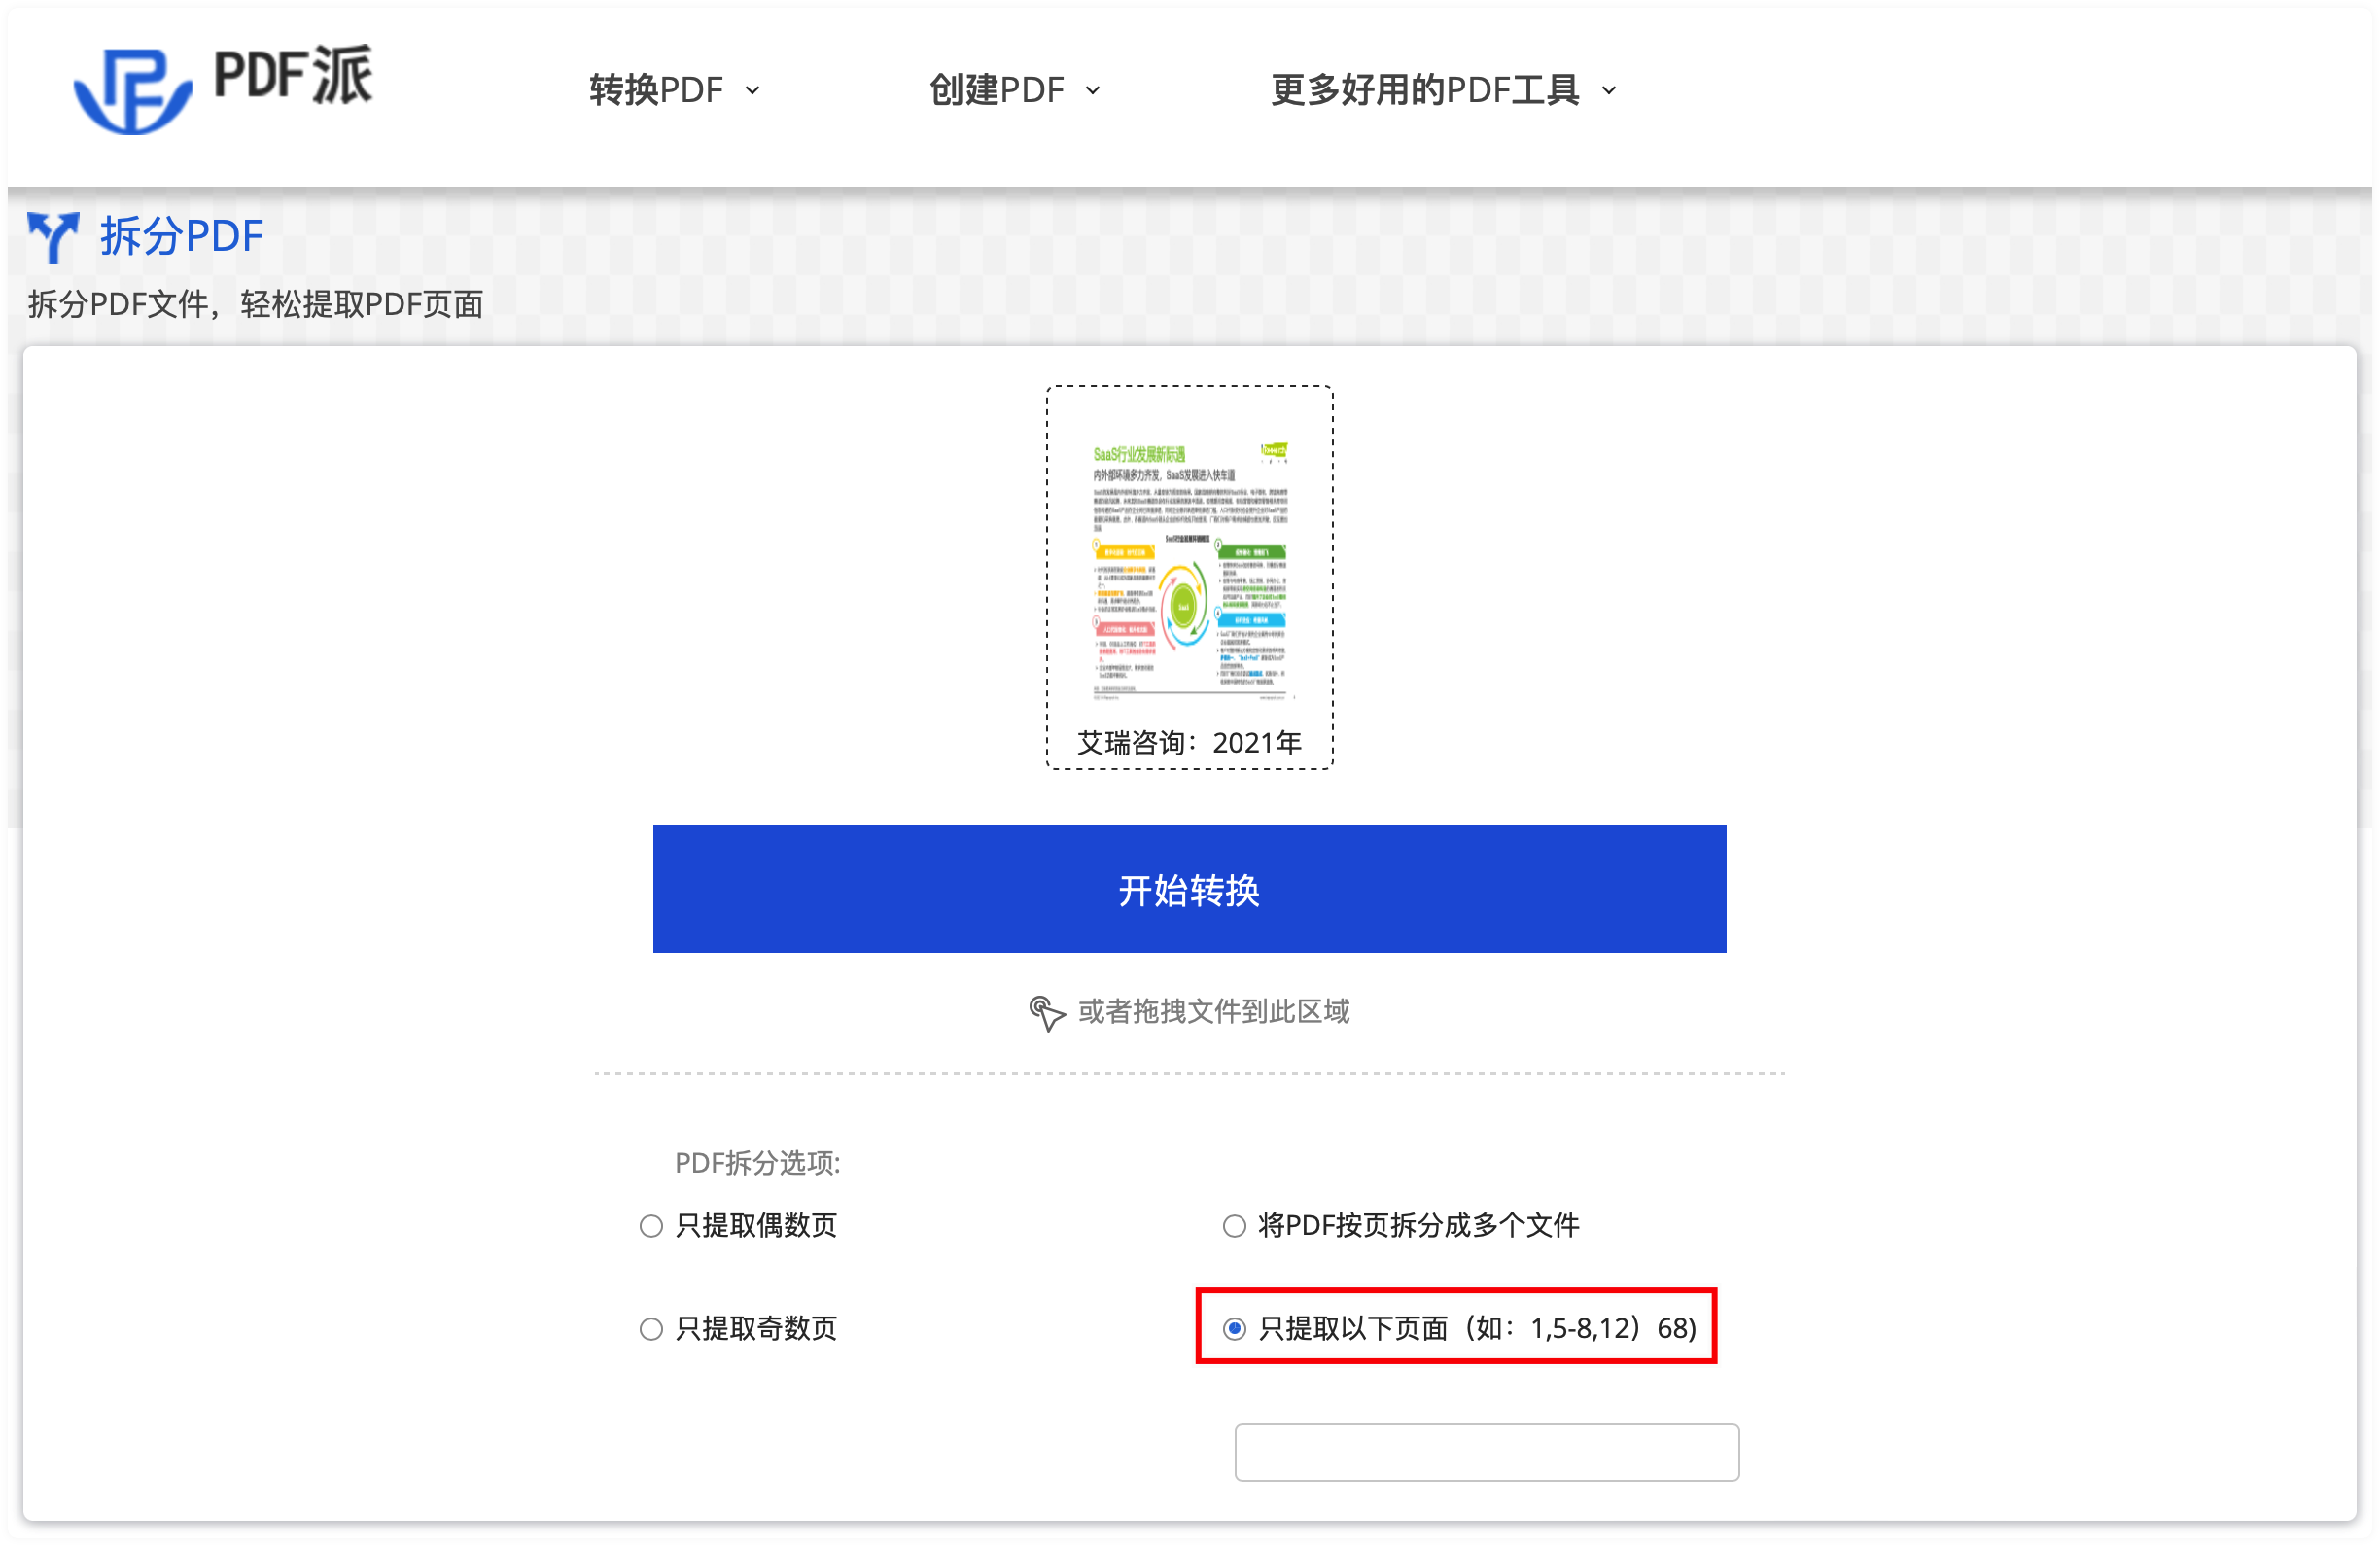Open the 更多好用的PDF工具 menu

1425,91
